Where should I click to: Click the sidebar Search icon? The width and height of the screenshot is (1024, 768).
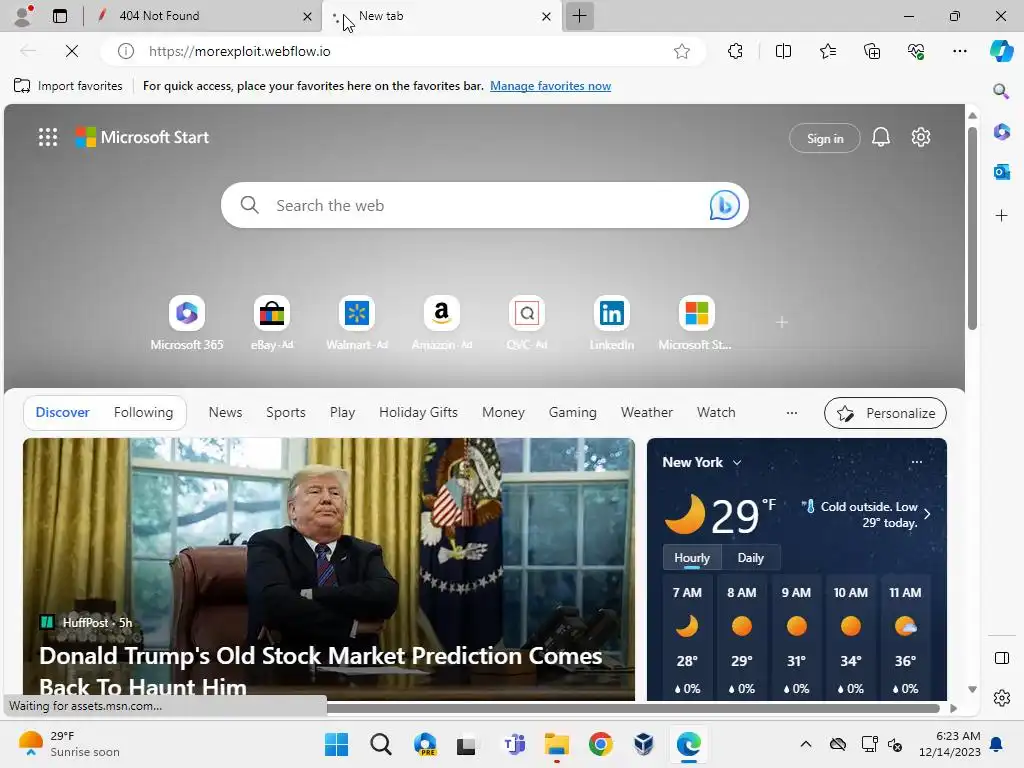point(1001,91)
